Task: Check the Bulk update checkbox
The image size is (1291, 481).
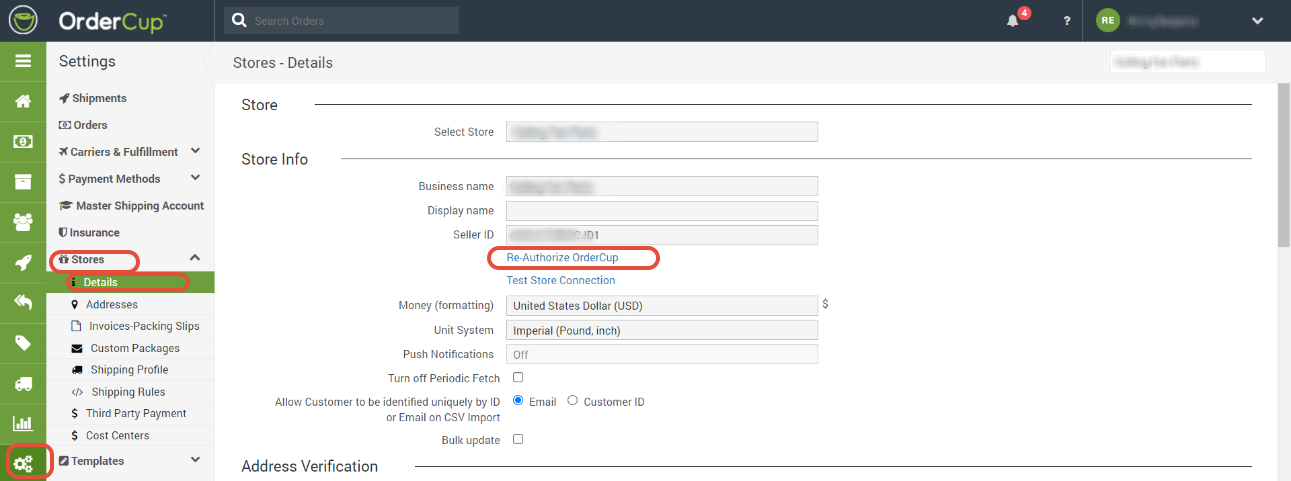Action: [518, 440]
